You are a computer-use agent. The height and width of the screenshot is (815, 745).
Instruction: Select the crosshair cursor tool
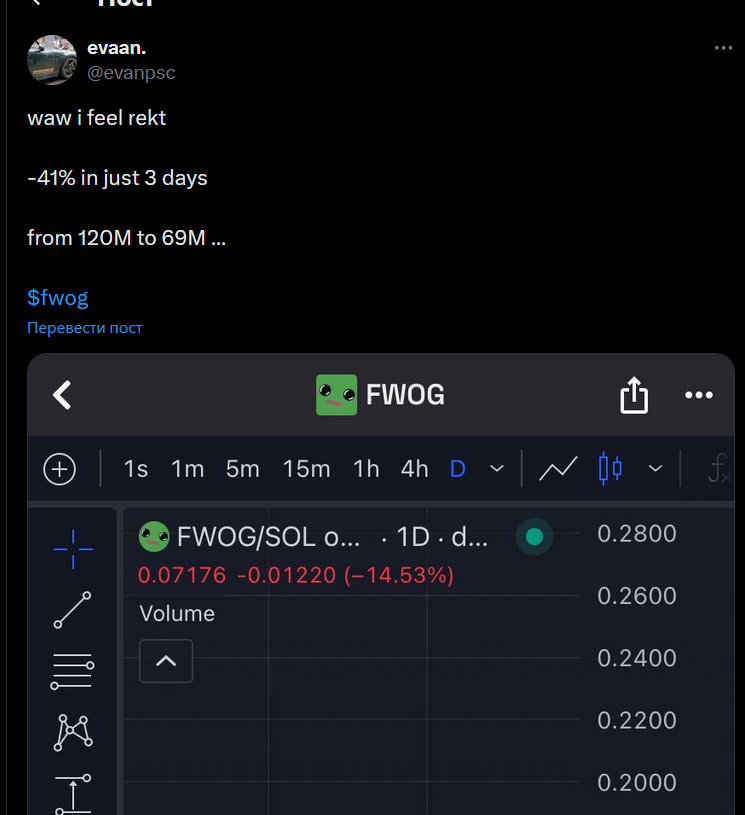click(73, 549)
